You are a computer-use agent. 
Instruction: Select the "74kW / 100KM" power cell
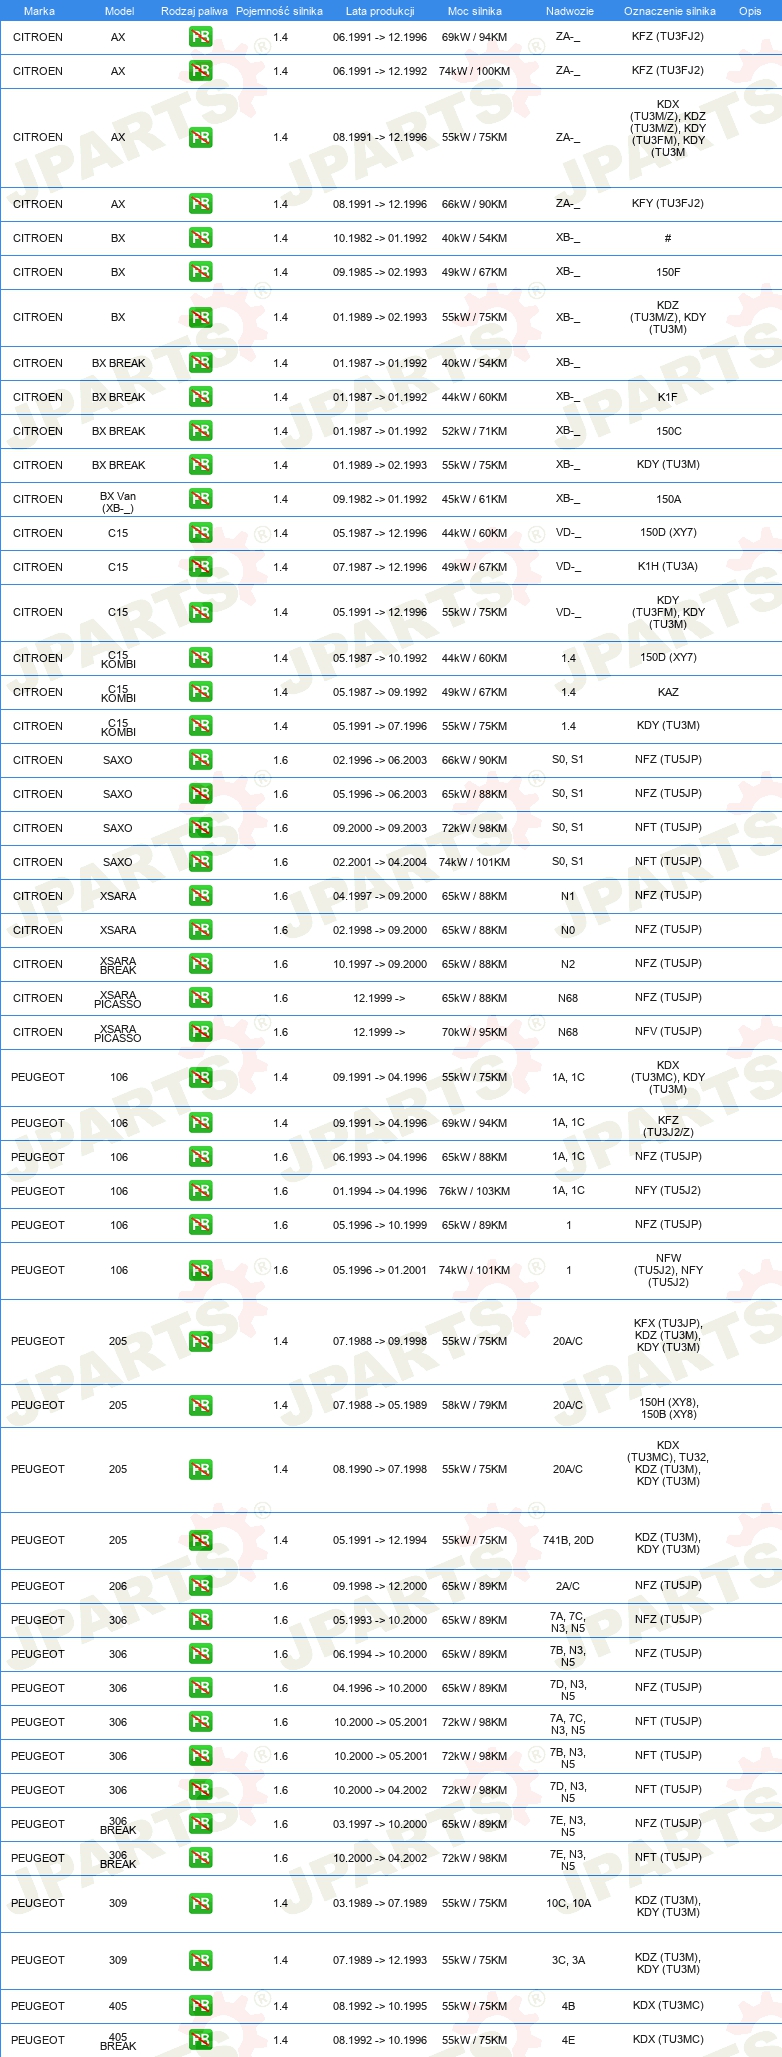[x=474, y=71]
